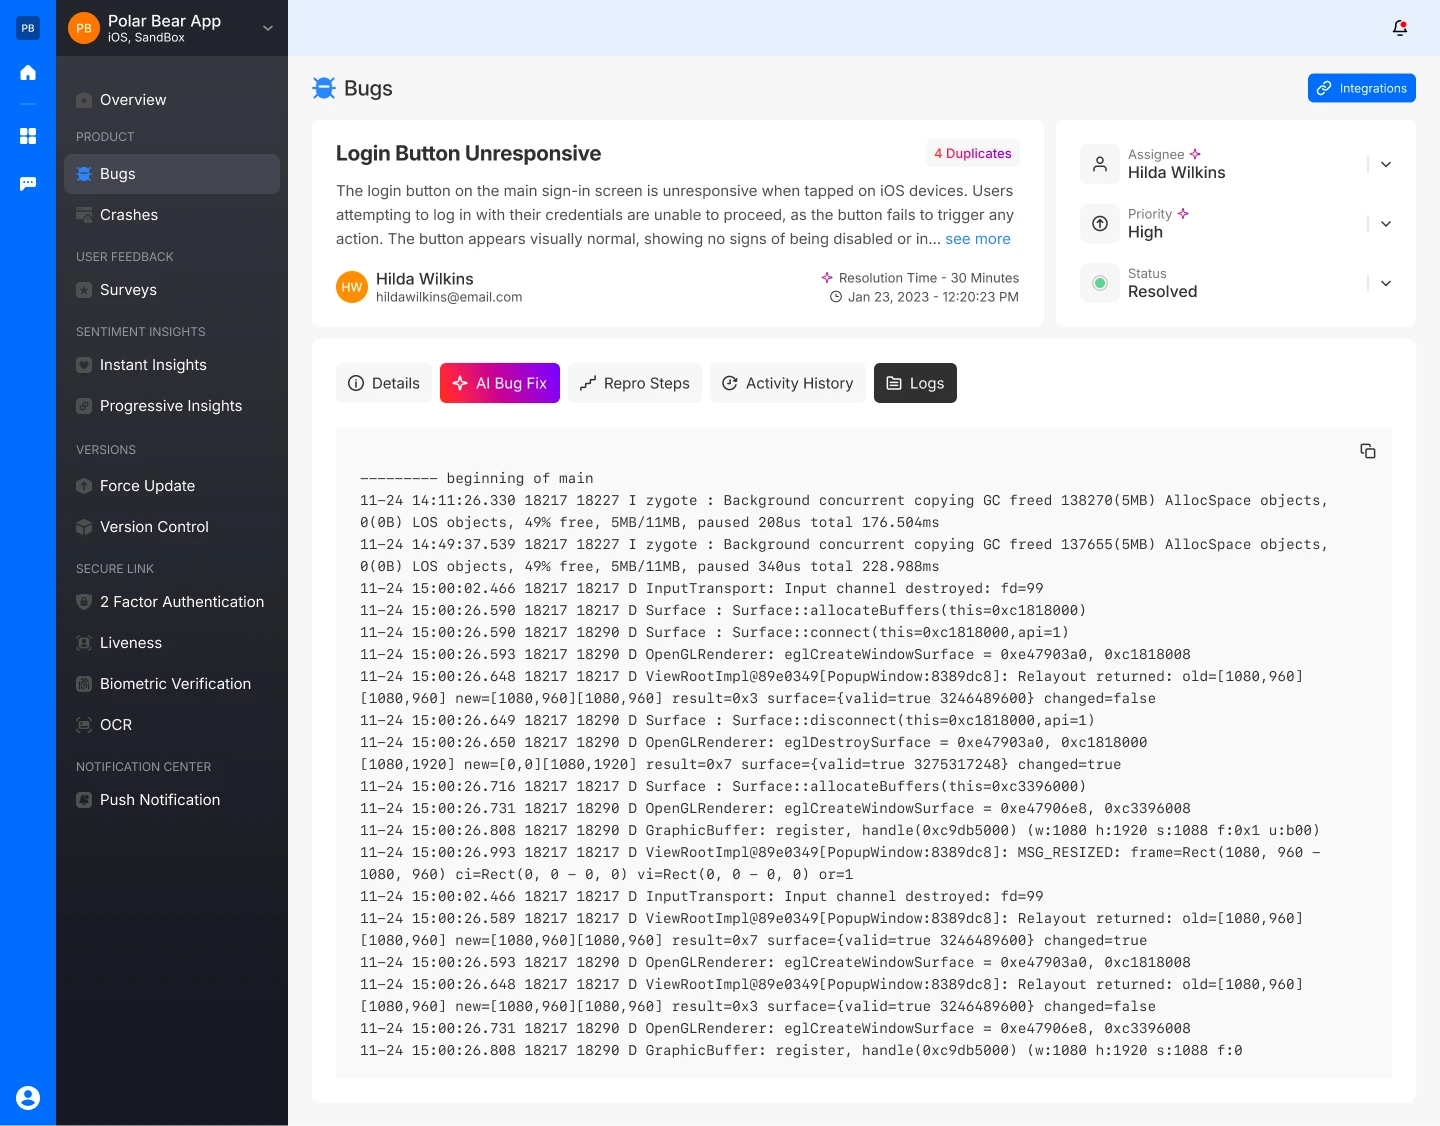Click the Integrations button
The width and height of the screenshot is (1440, 1126).
click(x=1361, y=88)
